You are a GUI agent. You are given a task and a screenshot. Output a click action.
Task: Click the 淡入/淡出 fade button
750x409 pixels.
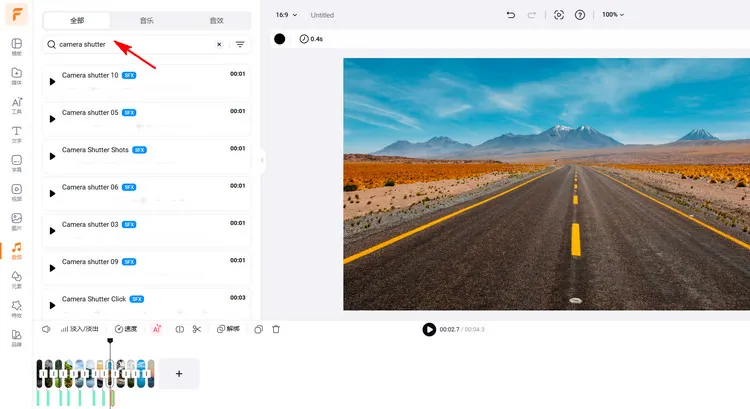80,329
